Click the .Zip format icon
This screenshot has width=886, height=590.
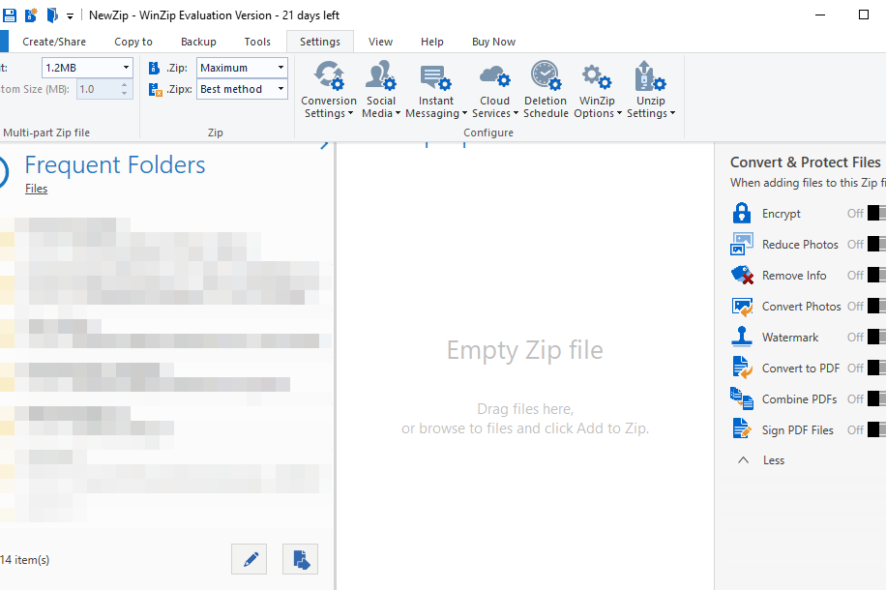[x=154, y=68]
